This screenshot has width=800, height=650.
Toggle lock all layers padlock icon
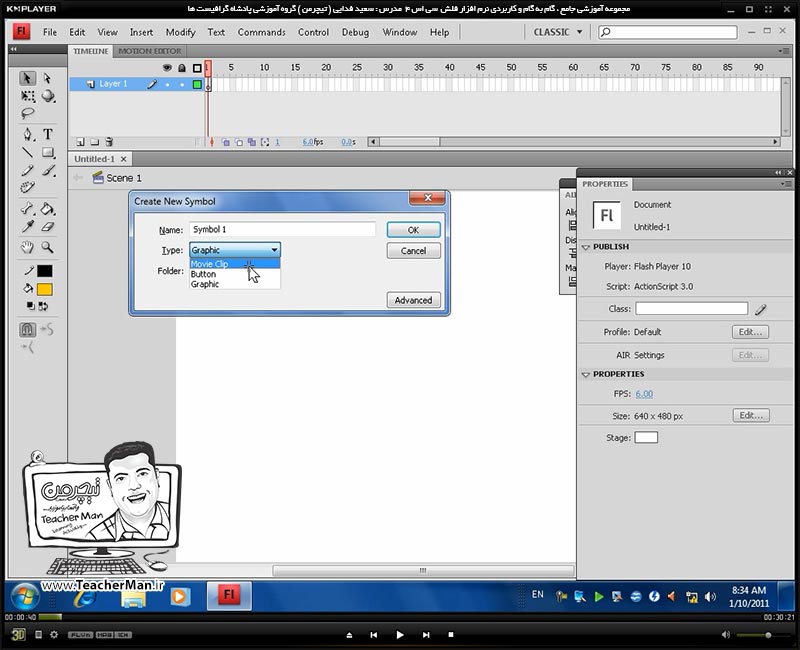coord(182,68)
